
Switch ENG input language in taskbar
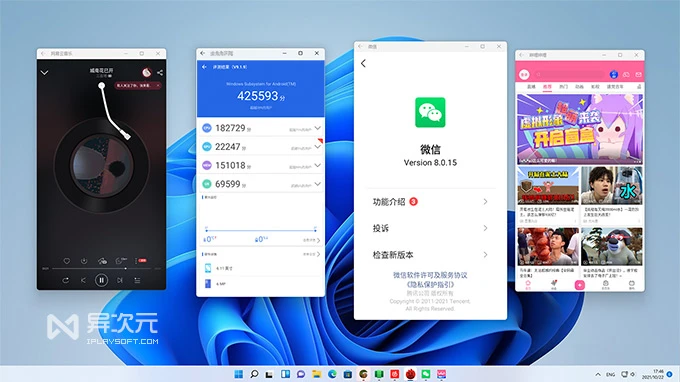[x=611, y=374]
